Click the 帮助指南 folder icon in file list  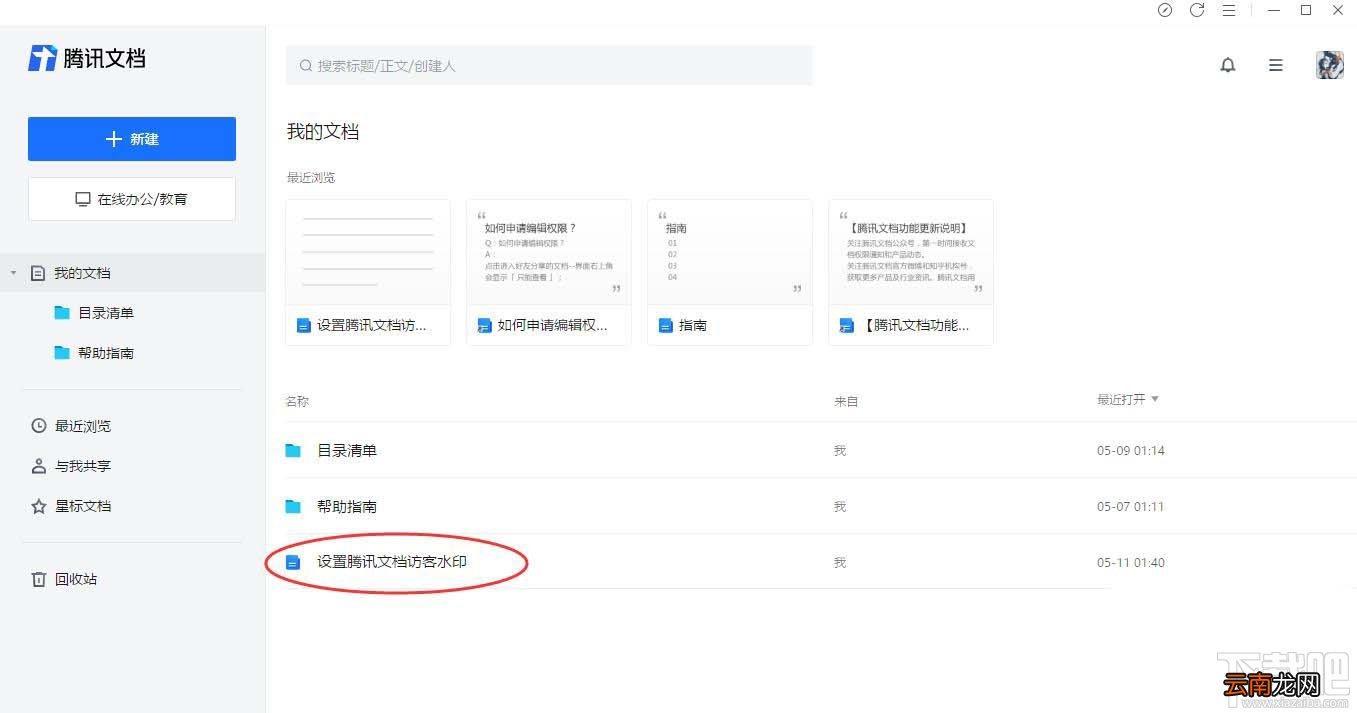tap(293, 507)
